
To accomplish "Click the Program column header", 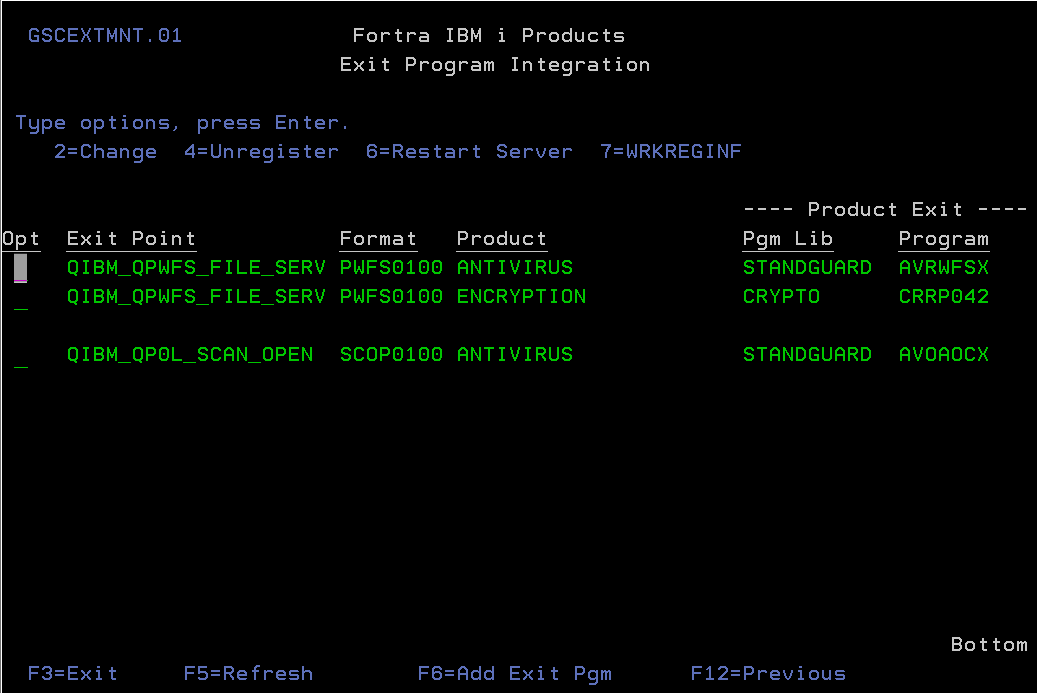I will coord(943,238).
